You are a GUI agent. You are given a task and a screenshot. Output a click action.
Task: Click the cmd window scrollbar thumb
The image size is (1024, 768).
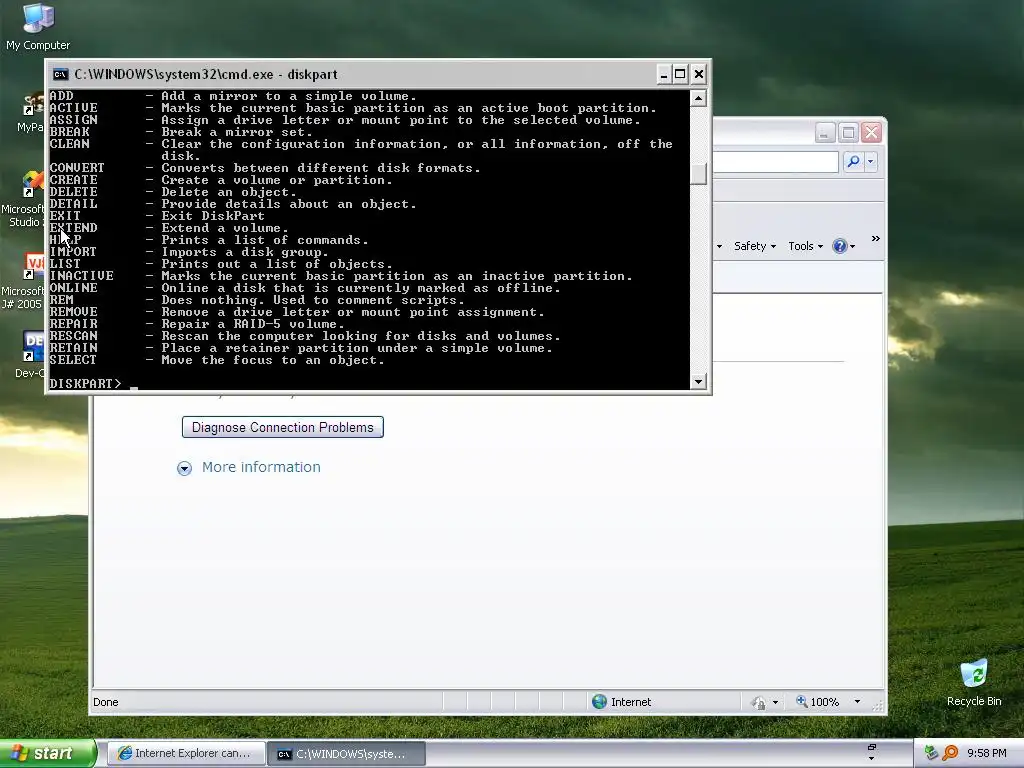pos(698,174)
